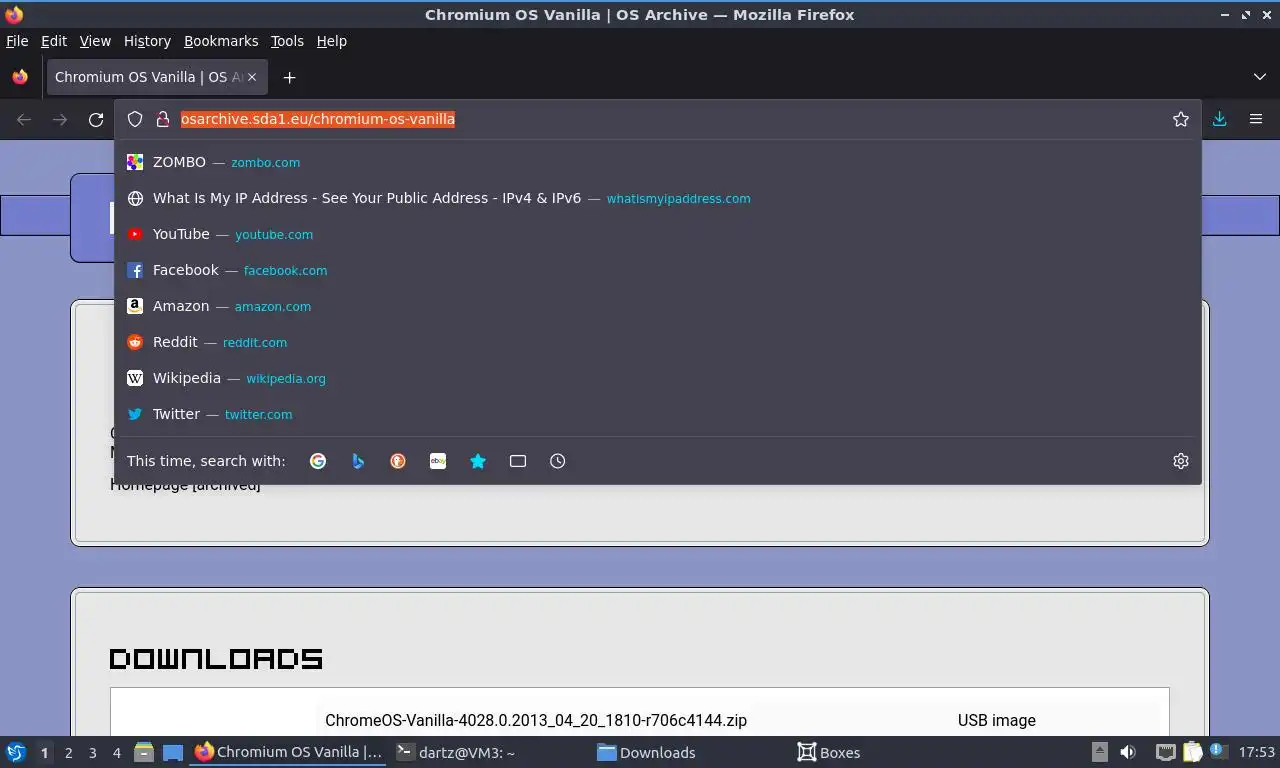
Task: Click the taskbar clock showing 17:53
Action: 1257,752
